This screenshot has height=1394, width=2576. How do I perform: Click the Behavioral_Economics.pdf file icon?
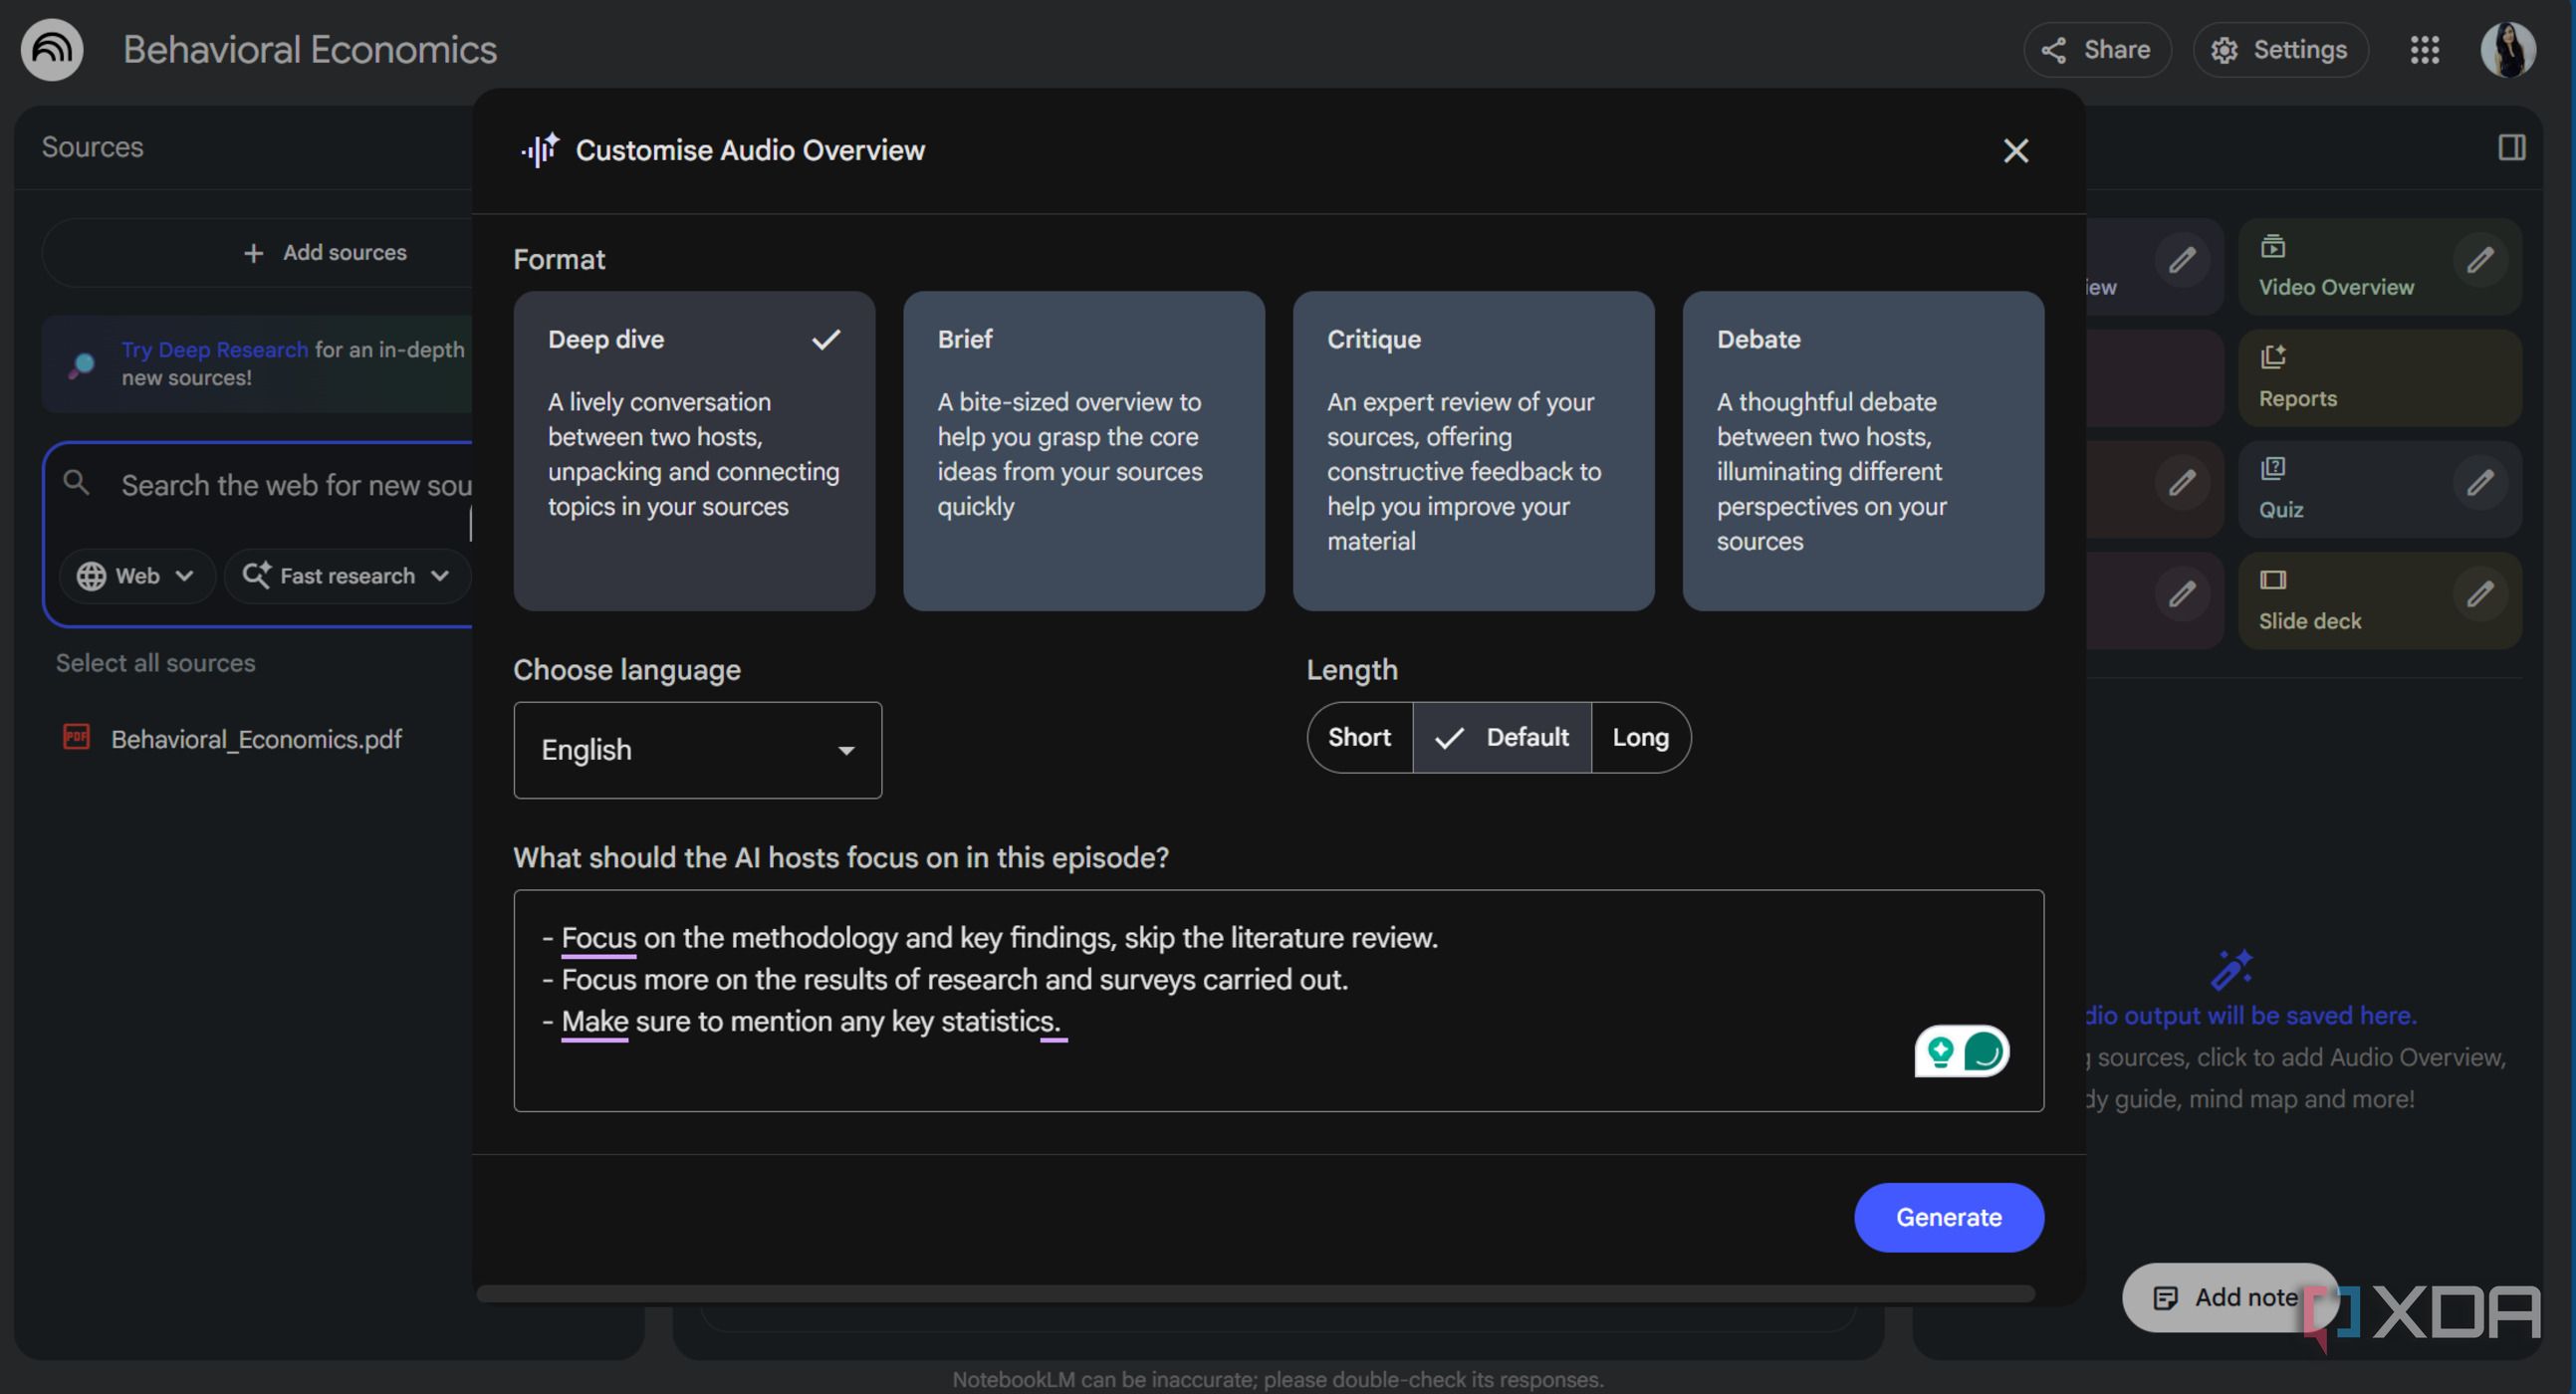(76, 737)
